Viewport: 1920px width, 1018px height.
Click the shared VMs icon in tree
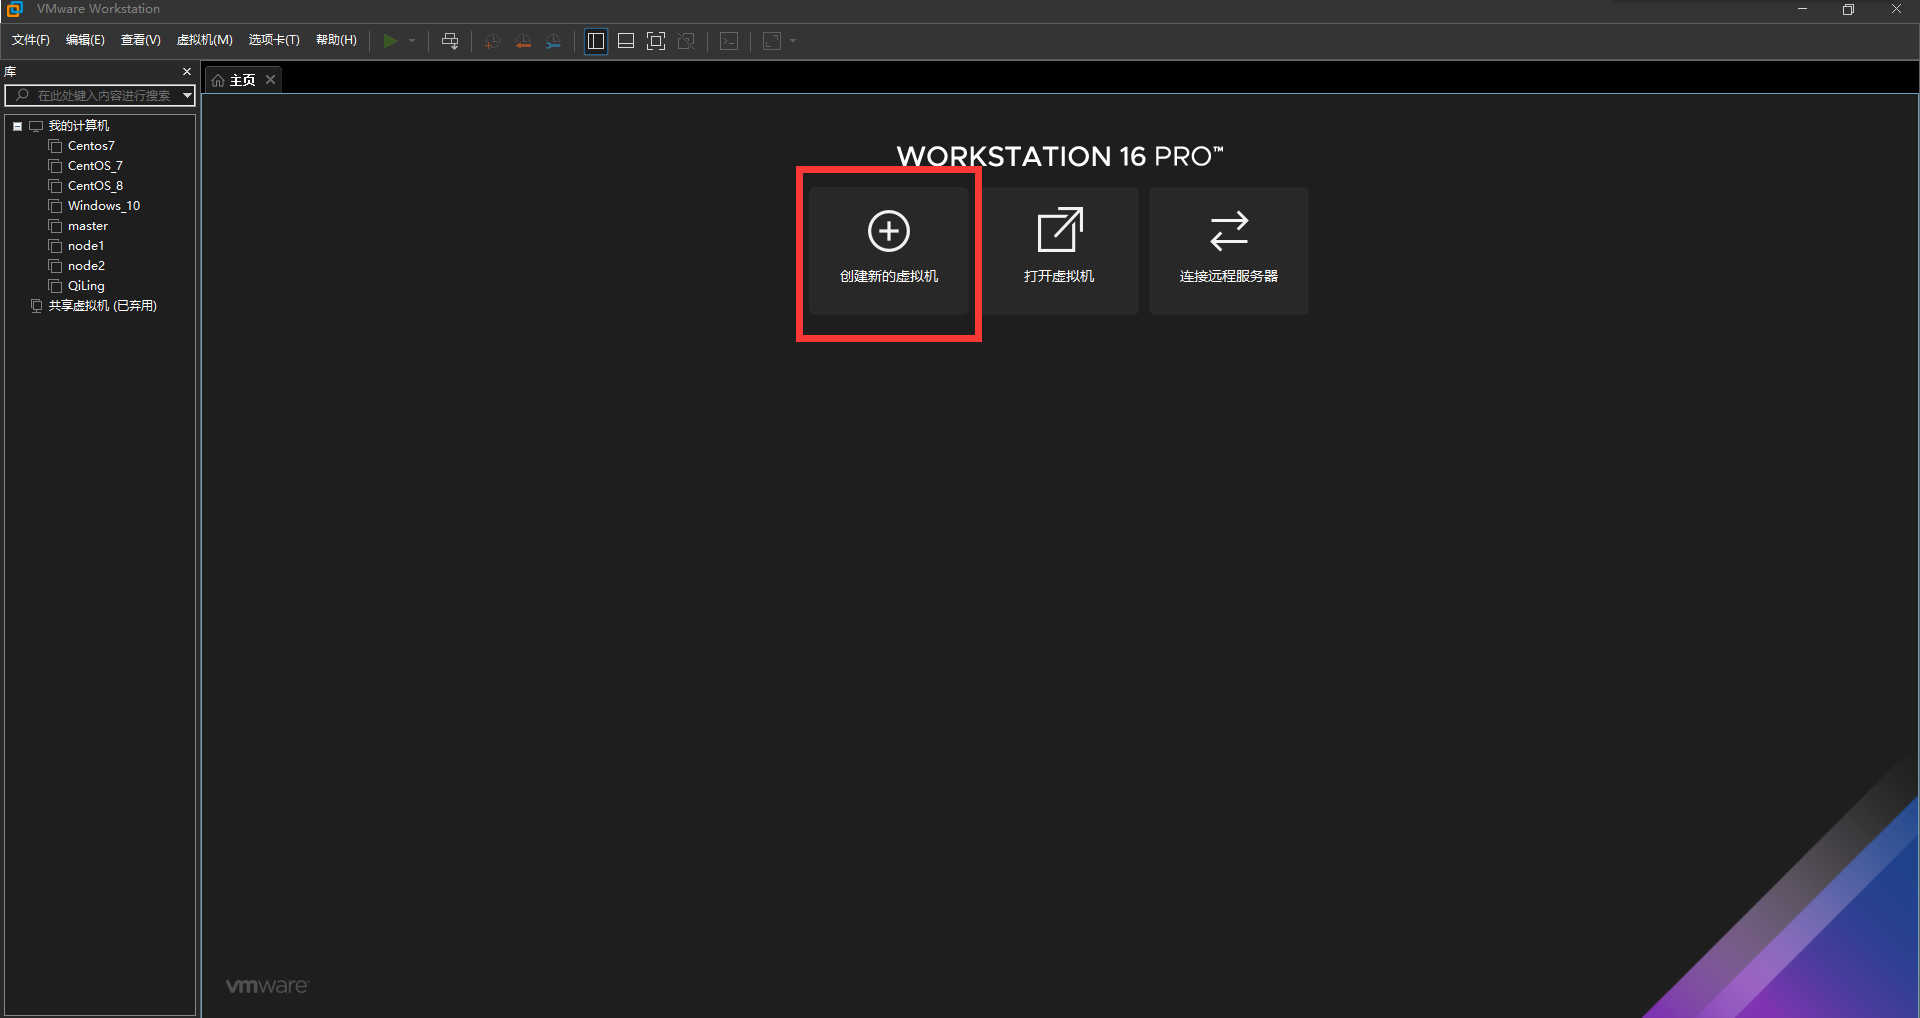tap(37, 306)
